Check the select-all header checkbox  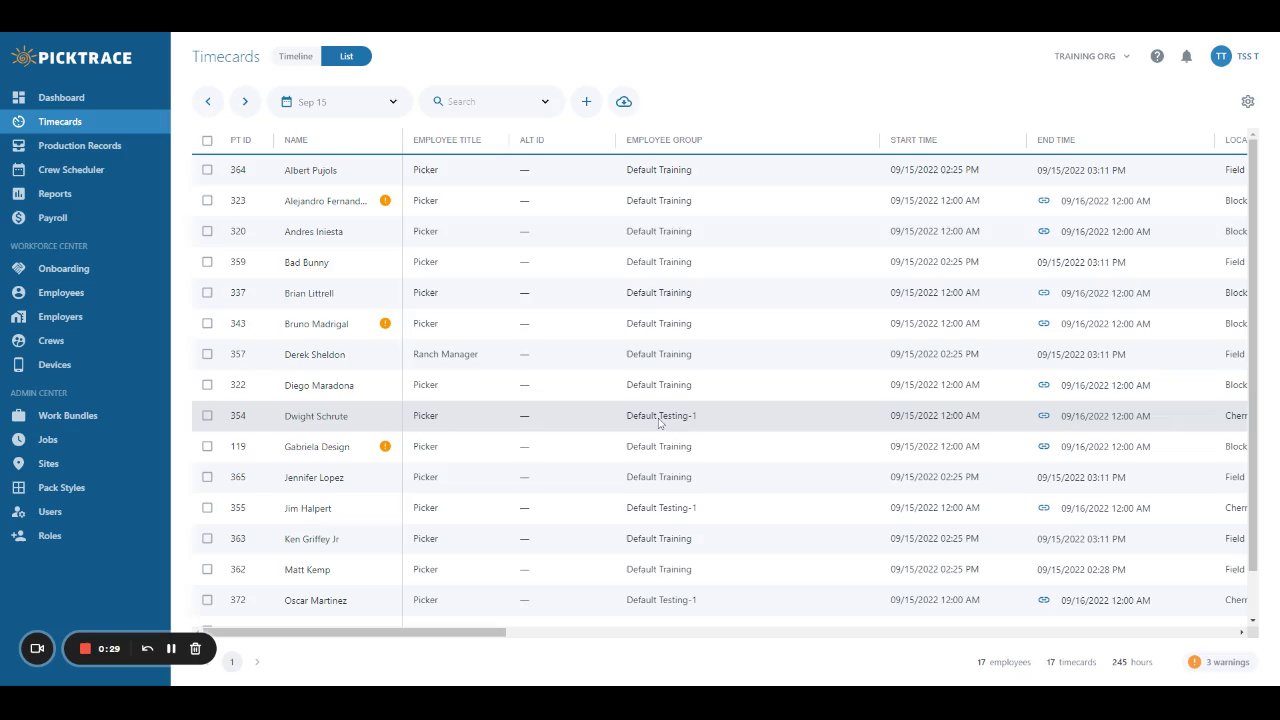click(207, 140)
